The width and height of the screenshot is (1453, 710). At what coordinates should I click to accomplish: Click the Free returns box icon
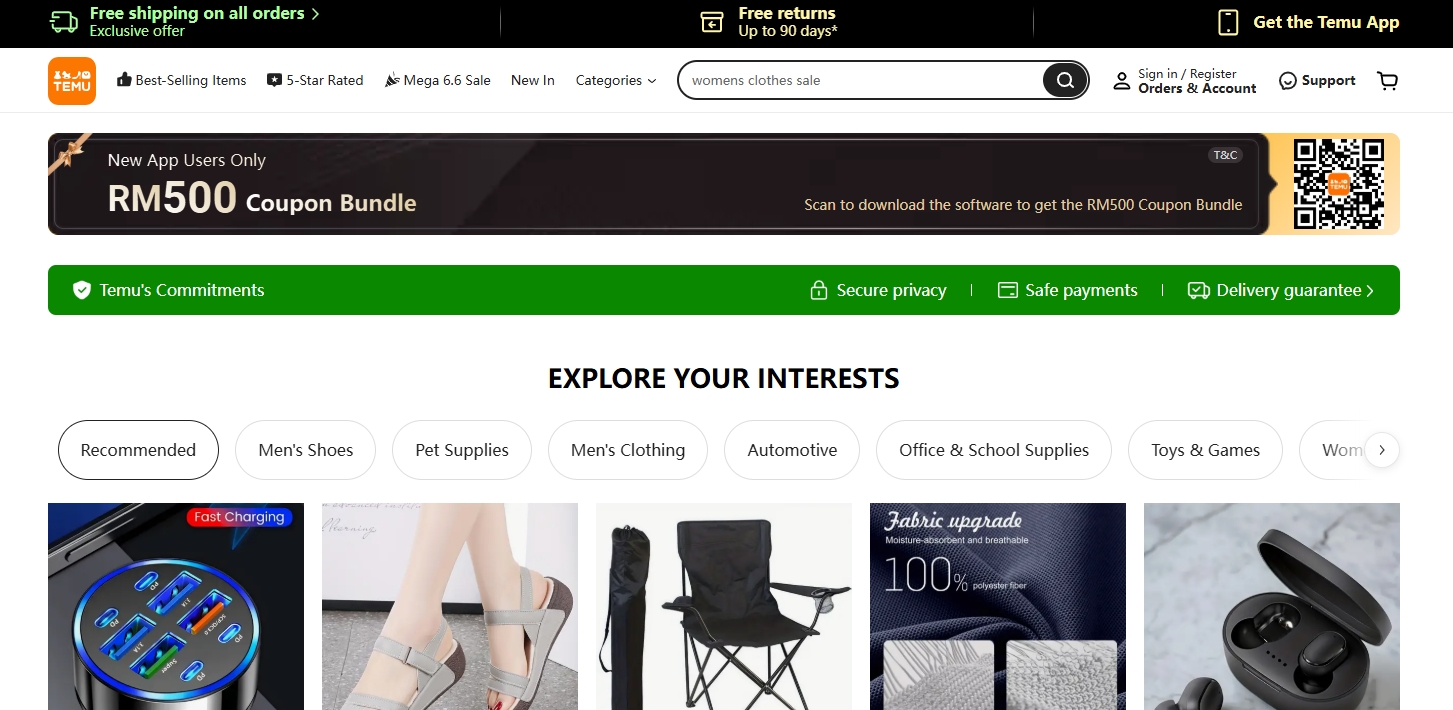pyautogui.click(x=712, y=22)
